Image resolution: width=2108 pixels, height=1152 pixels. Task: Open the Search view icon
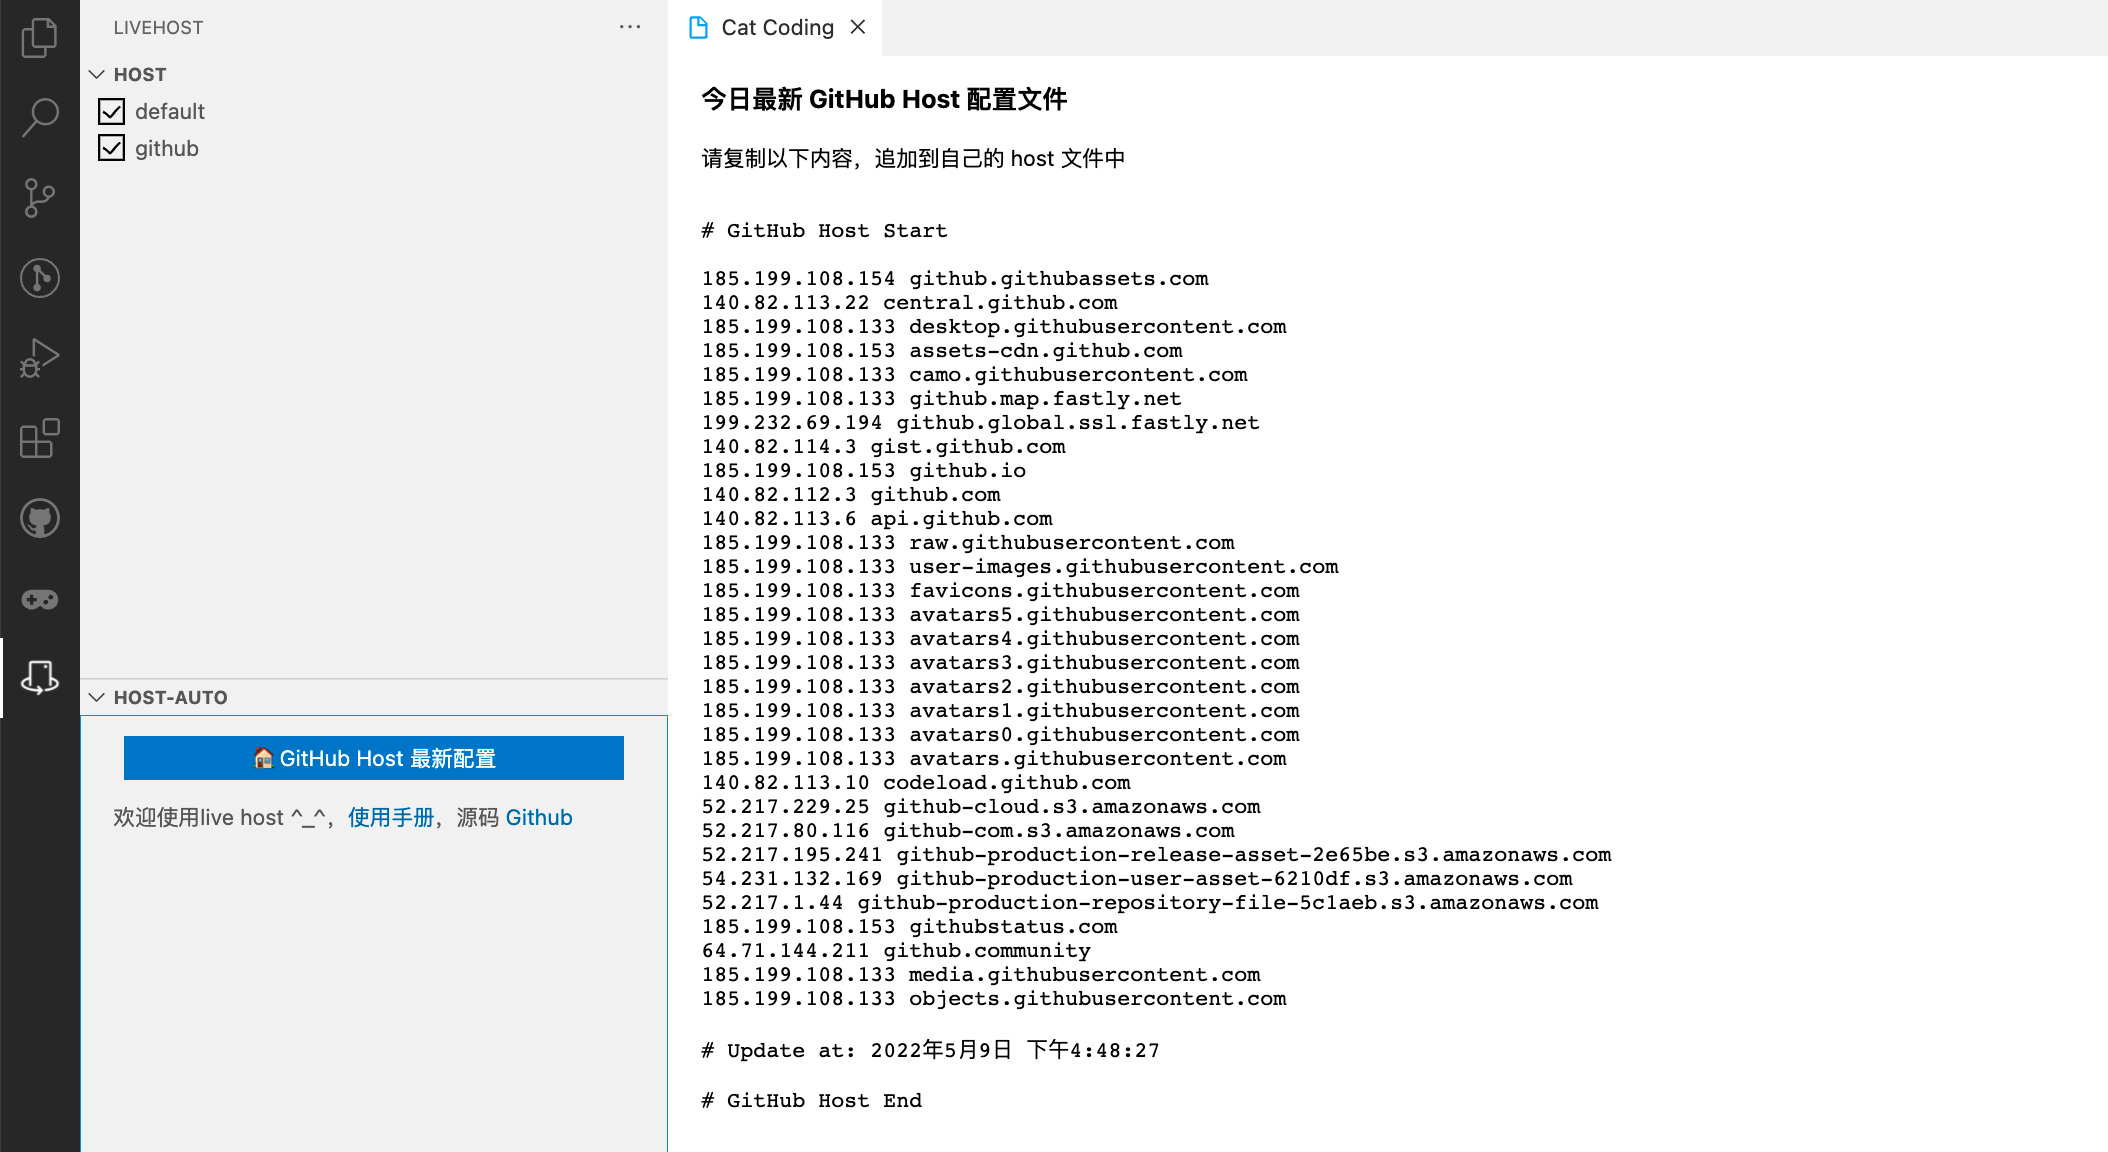(x=39, y=117)
